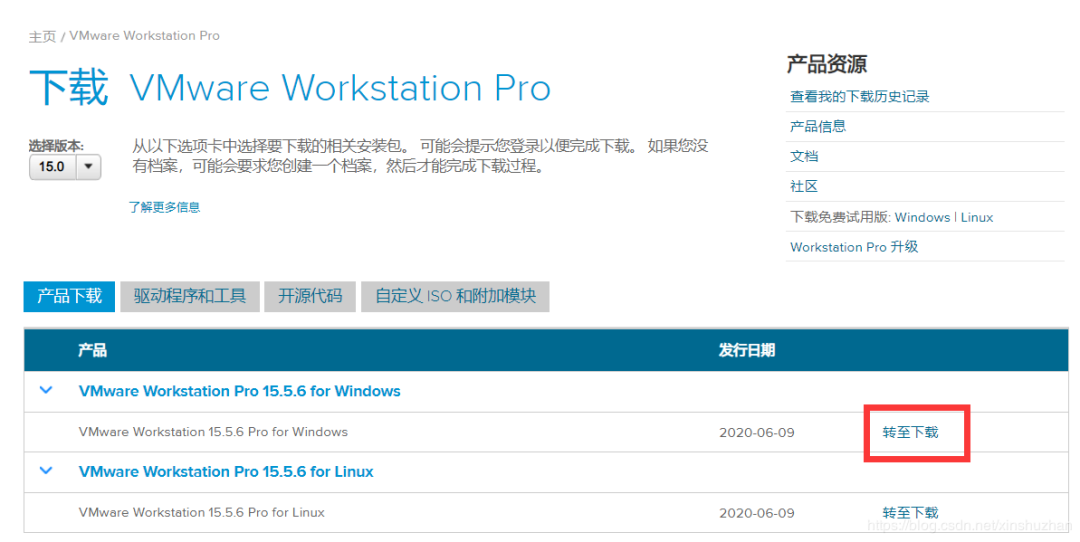Click the 产品资源 heading
The image size is (1080, 542).
[x=827, y=64]
